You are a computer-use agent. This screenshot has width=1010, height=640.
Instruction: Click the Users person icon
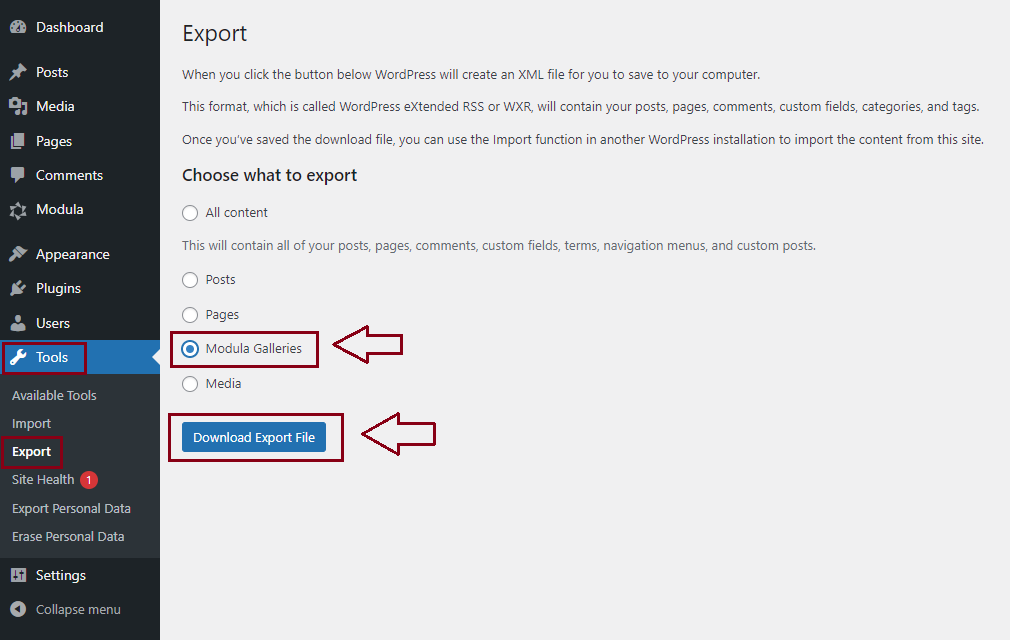coord(18,323)
